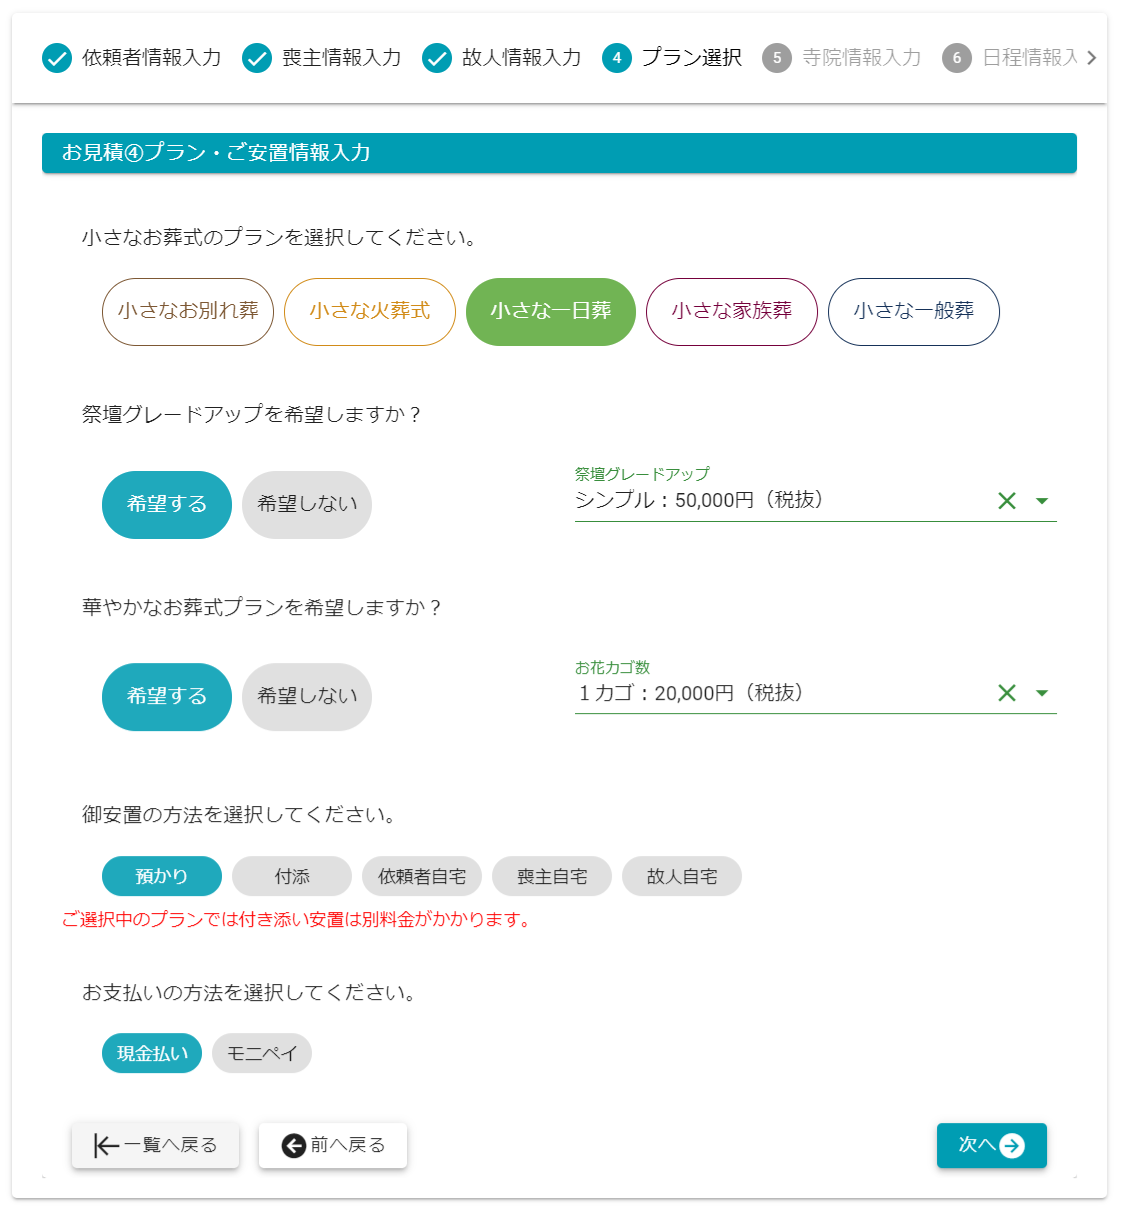Click the 喪主情報入力 step checkmark icon
Screen dimensions: 1121x1210
point(257,58)
